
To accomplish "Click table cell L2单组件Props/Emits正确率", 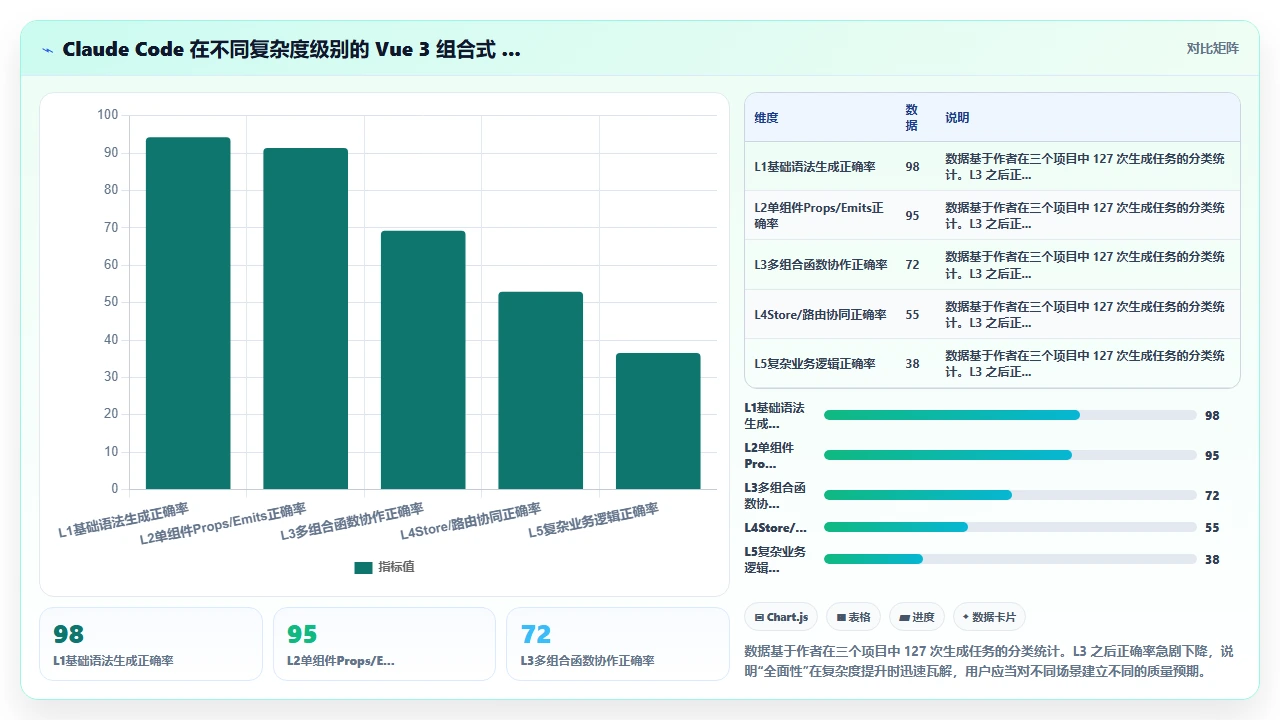I will (821, 216).
